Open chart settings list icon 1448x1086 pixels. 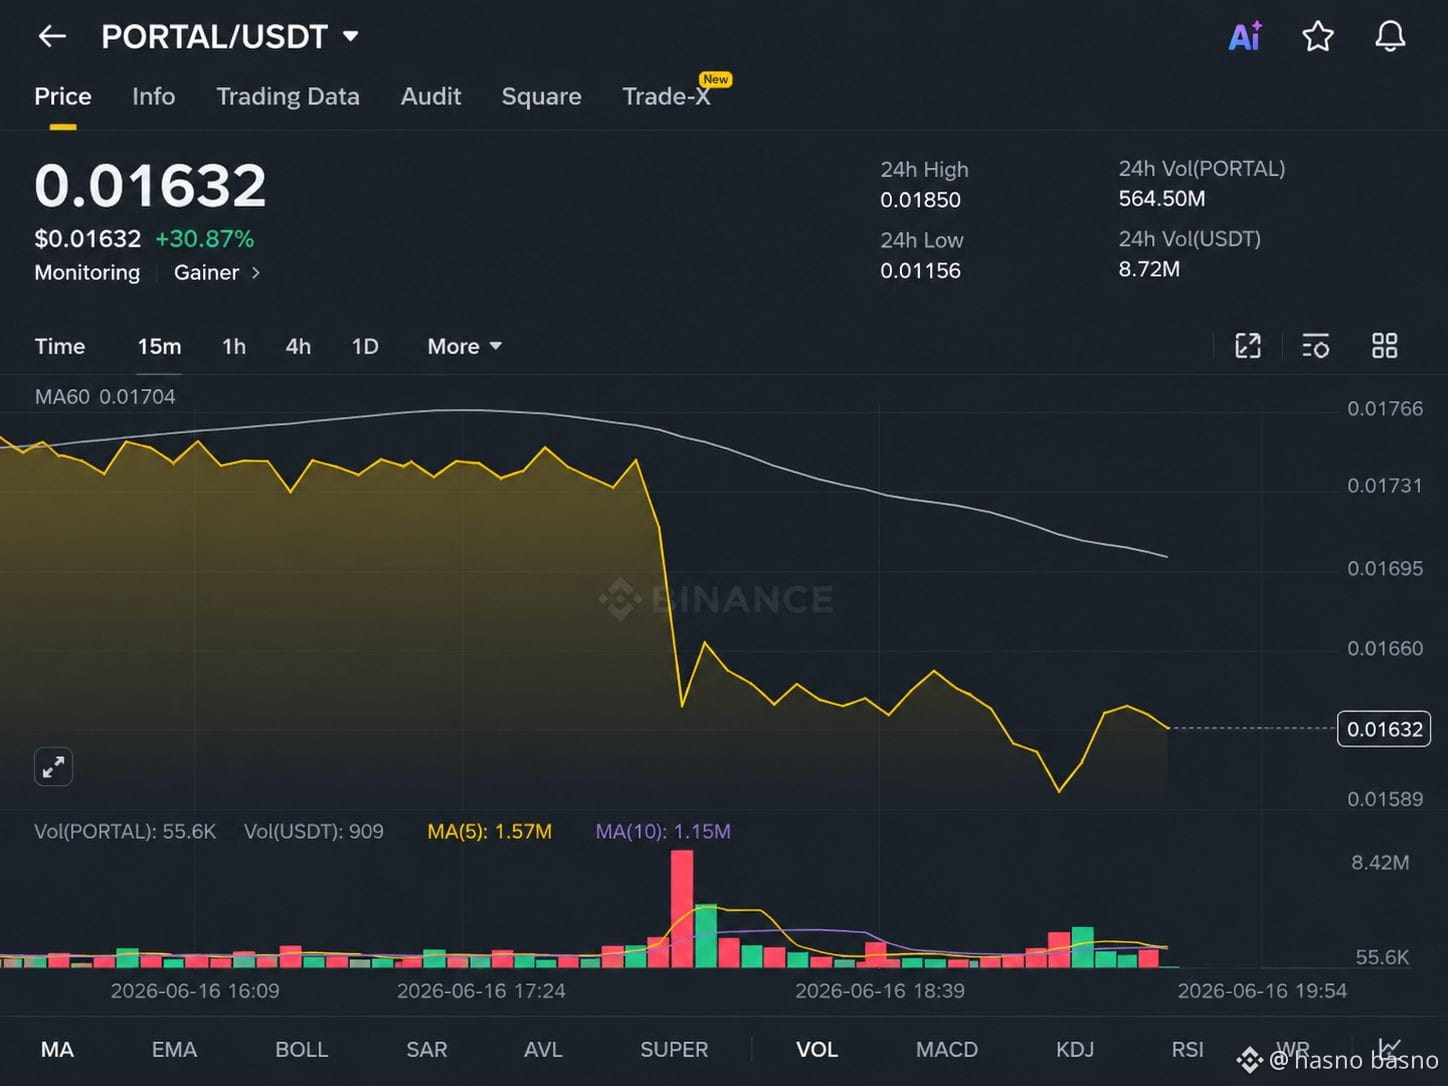pyautogui.click(x=1316, y=346)
